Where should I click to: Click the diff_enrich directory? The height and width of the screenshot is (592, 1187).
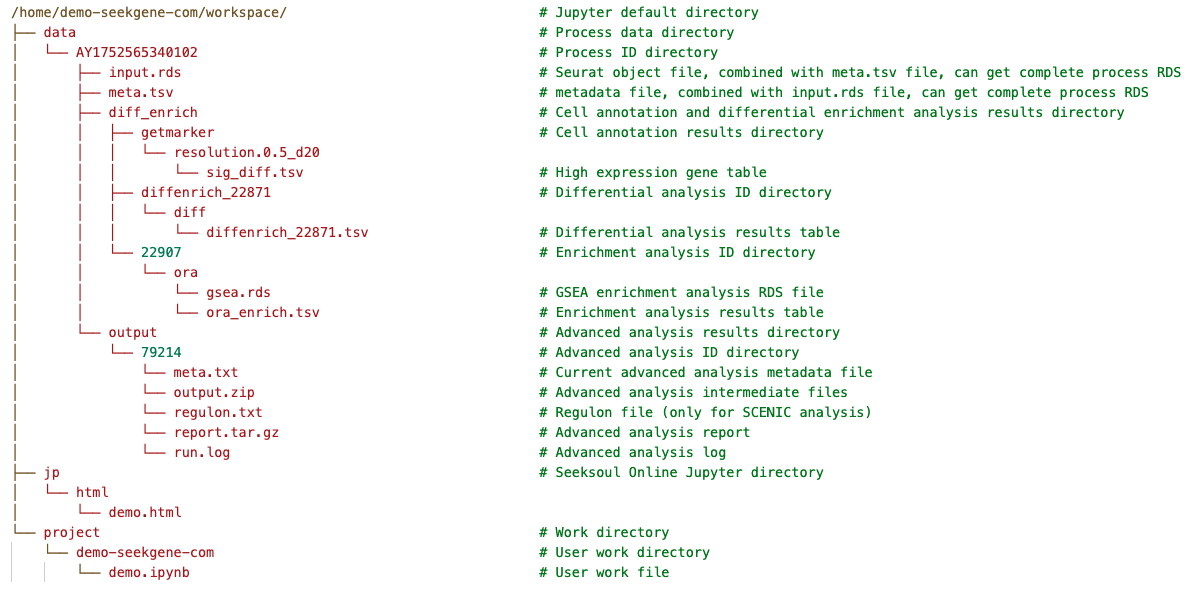click(x=153, y=113)
